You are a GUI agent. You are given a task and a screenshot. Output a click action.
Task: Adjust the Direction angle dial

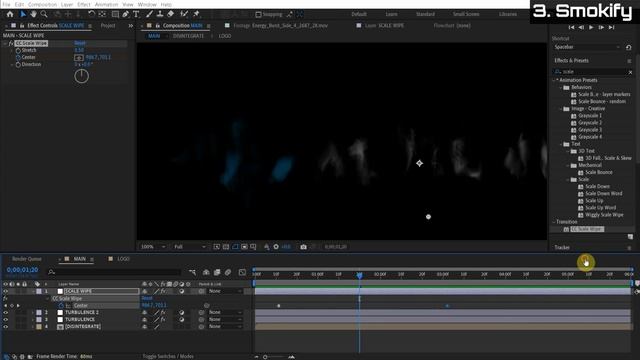(82, 76)
